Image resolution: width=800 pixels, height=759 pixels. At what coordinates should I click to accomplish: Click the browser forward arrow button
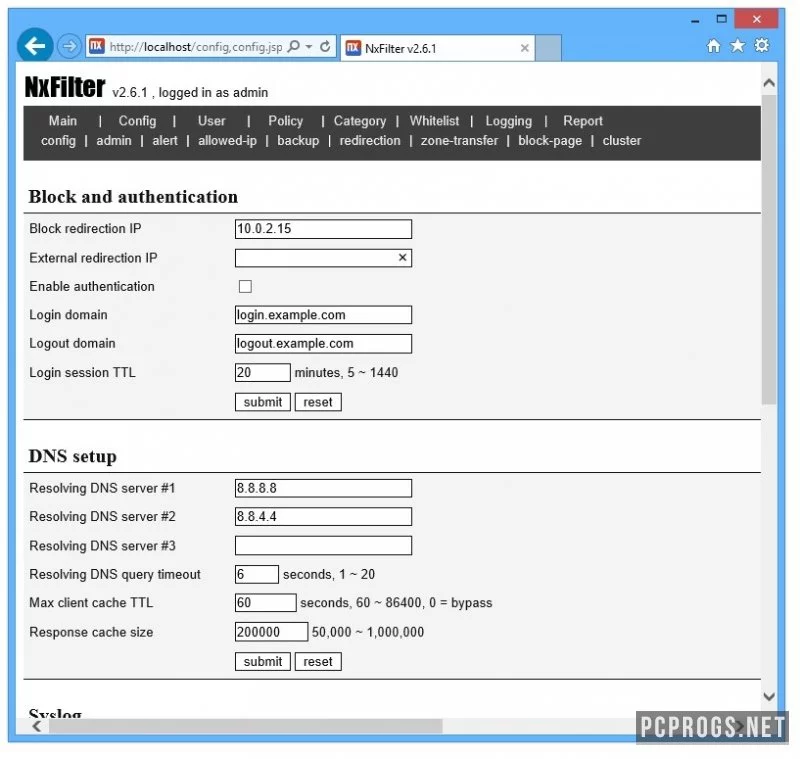(x=69, y=47)
